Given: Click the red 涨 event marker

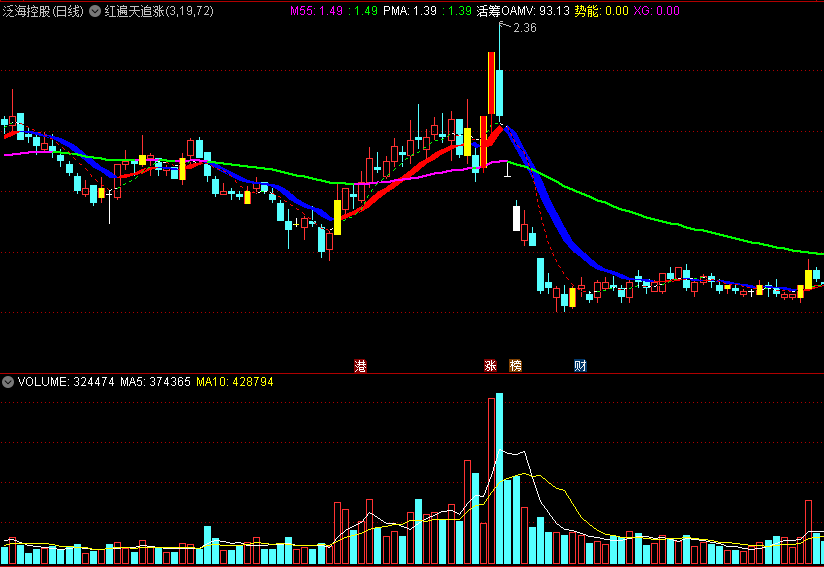Looking at the screenshot, I should 490,366.
